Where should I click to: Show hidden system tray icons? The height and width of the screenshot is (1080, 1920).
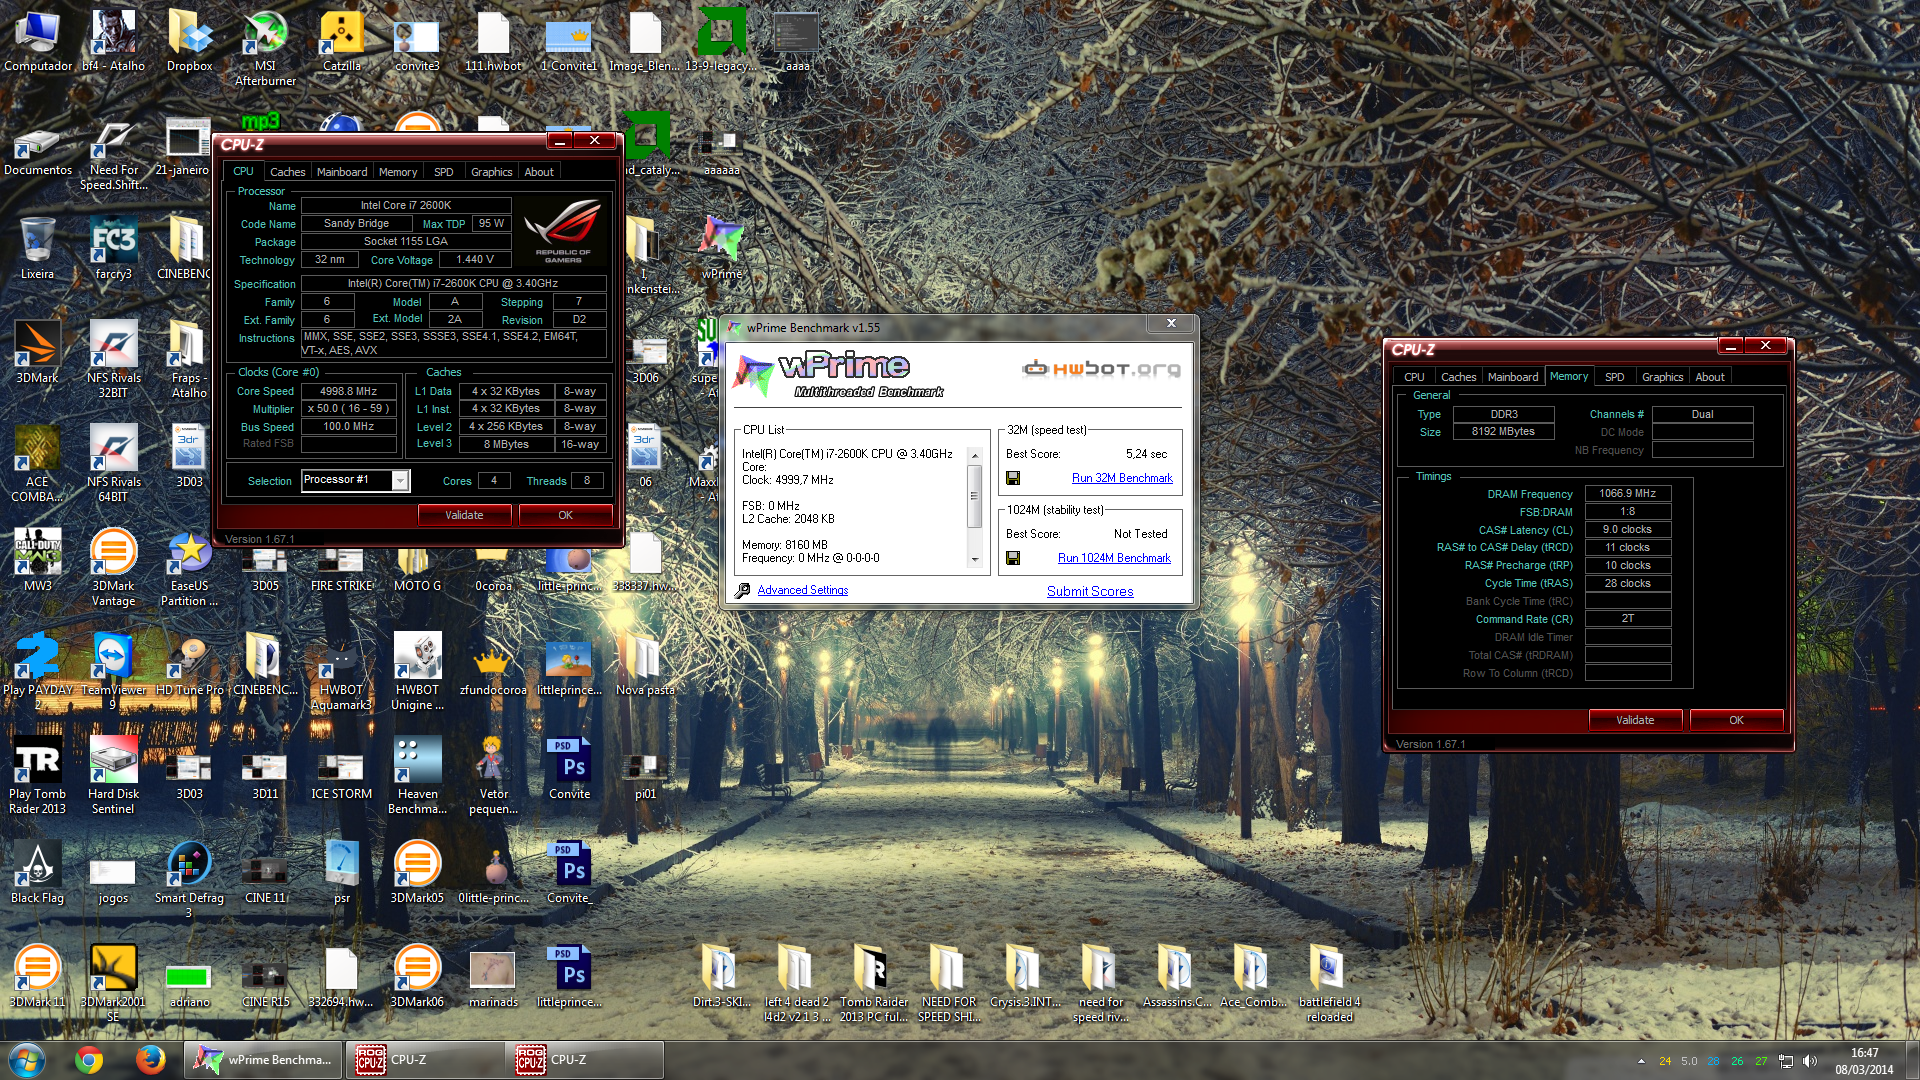tap(1641, 1061)
